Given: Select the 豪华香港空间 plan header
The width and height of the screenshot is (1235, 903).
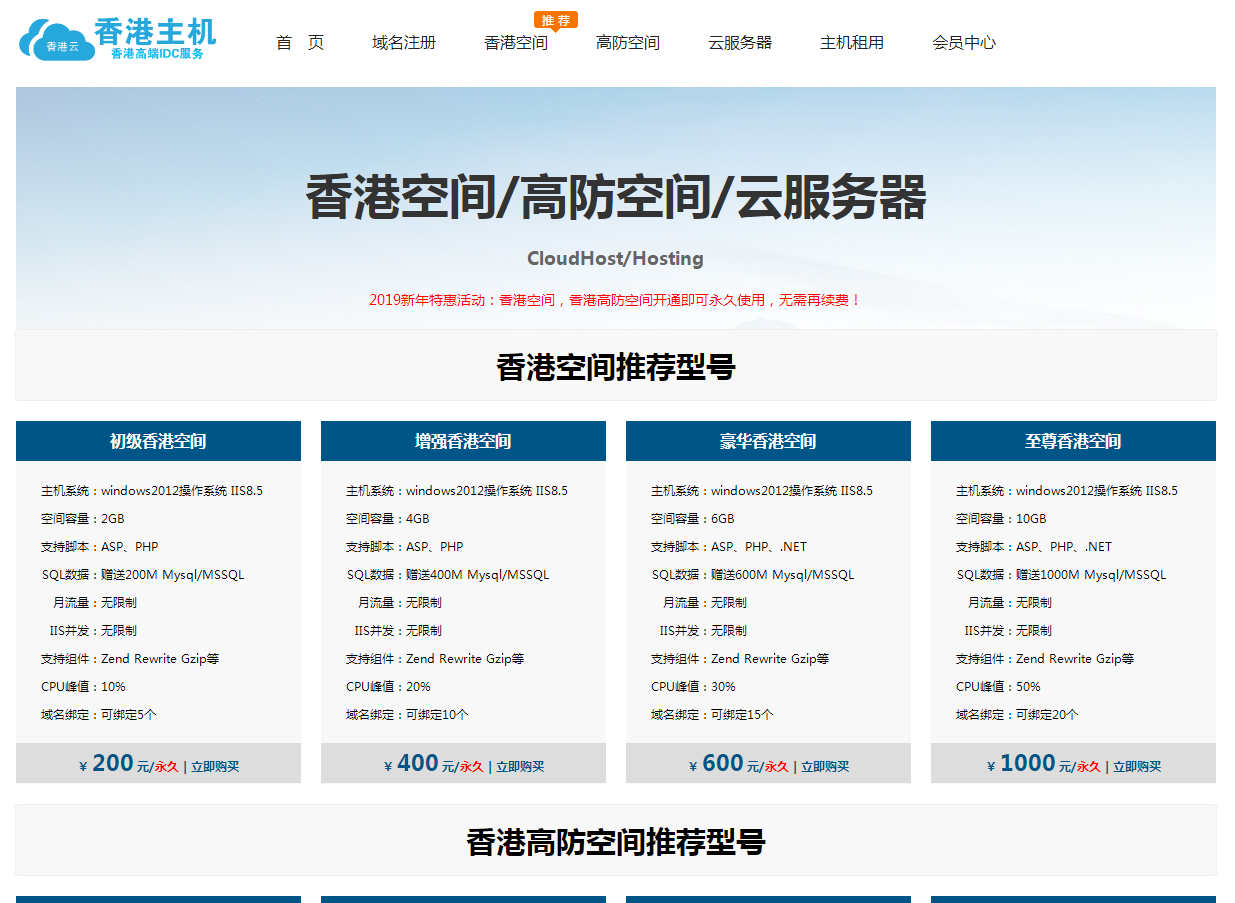Looking at the screenshot, I should pyautogui.click(x=768, y=441).
